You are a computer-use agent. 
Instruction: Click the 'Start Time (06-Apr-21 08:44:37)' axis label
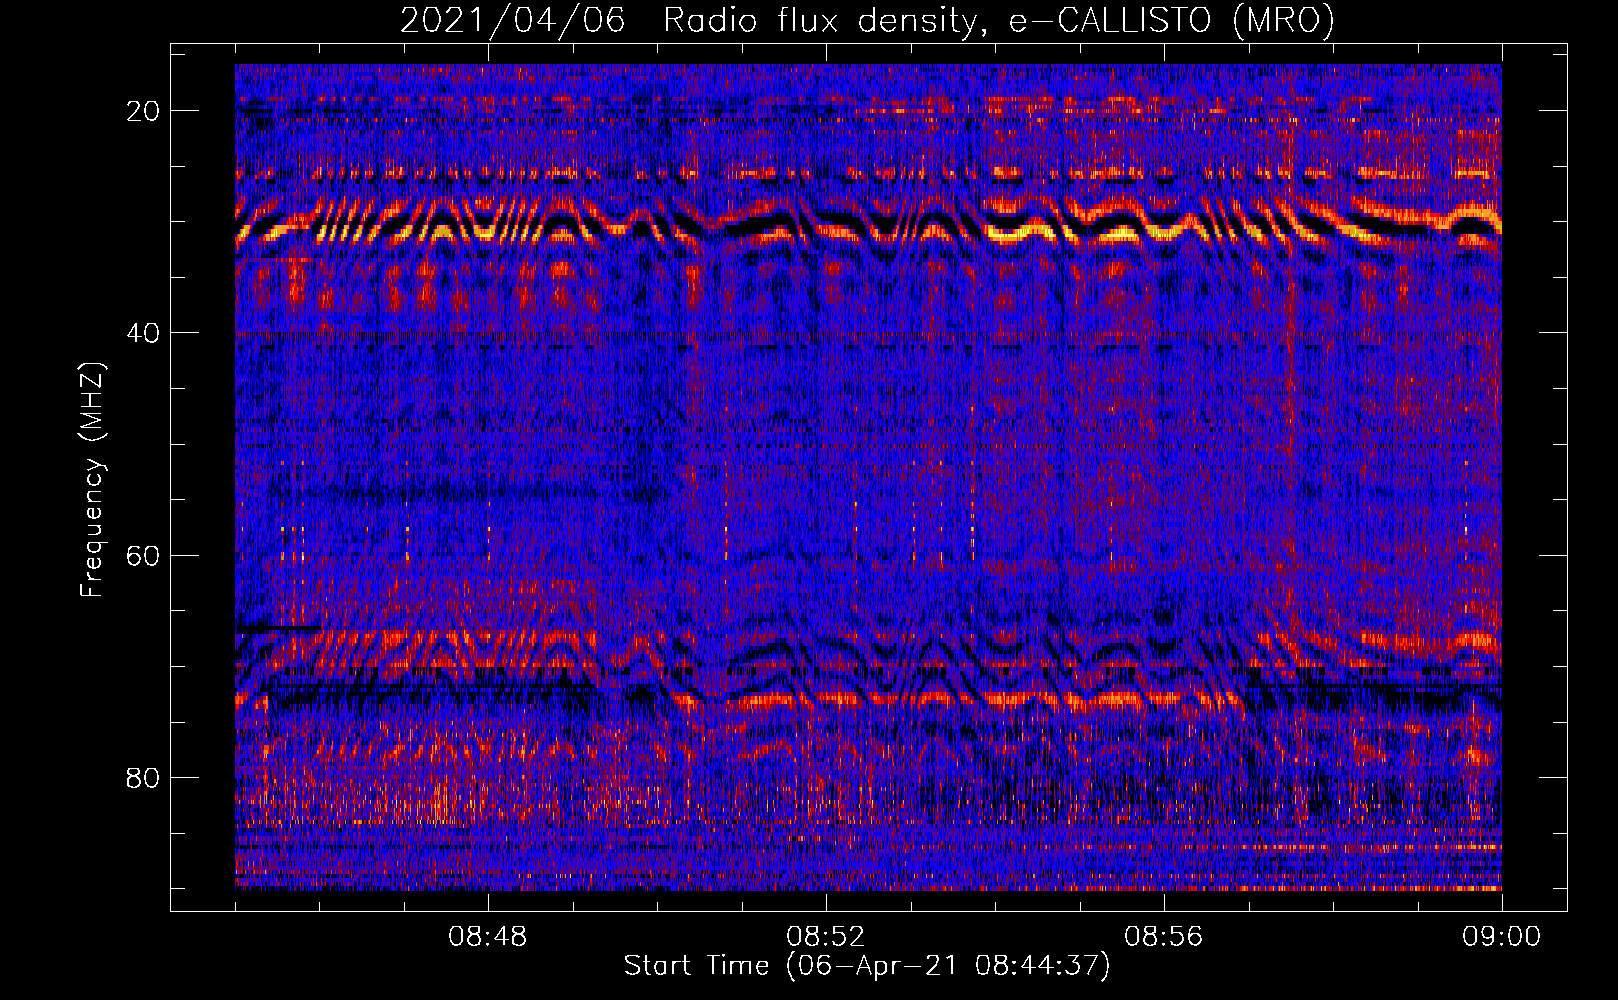click(x=867, y=966)
